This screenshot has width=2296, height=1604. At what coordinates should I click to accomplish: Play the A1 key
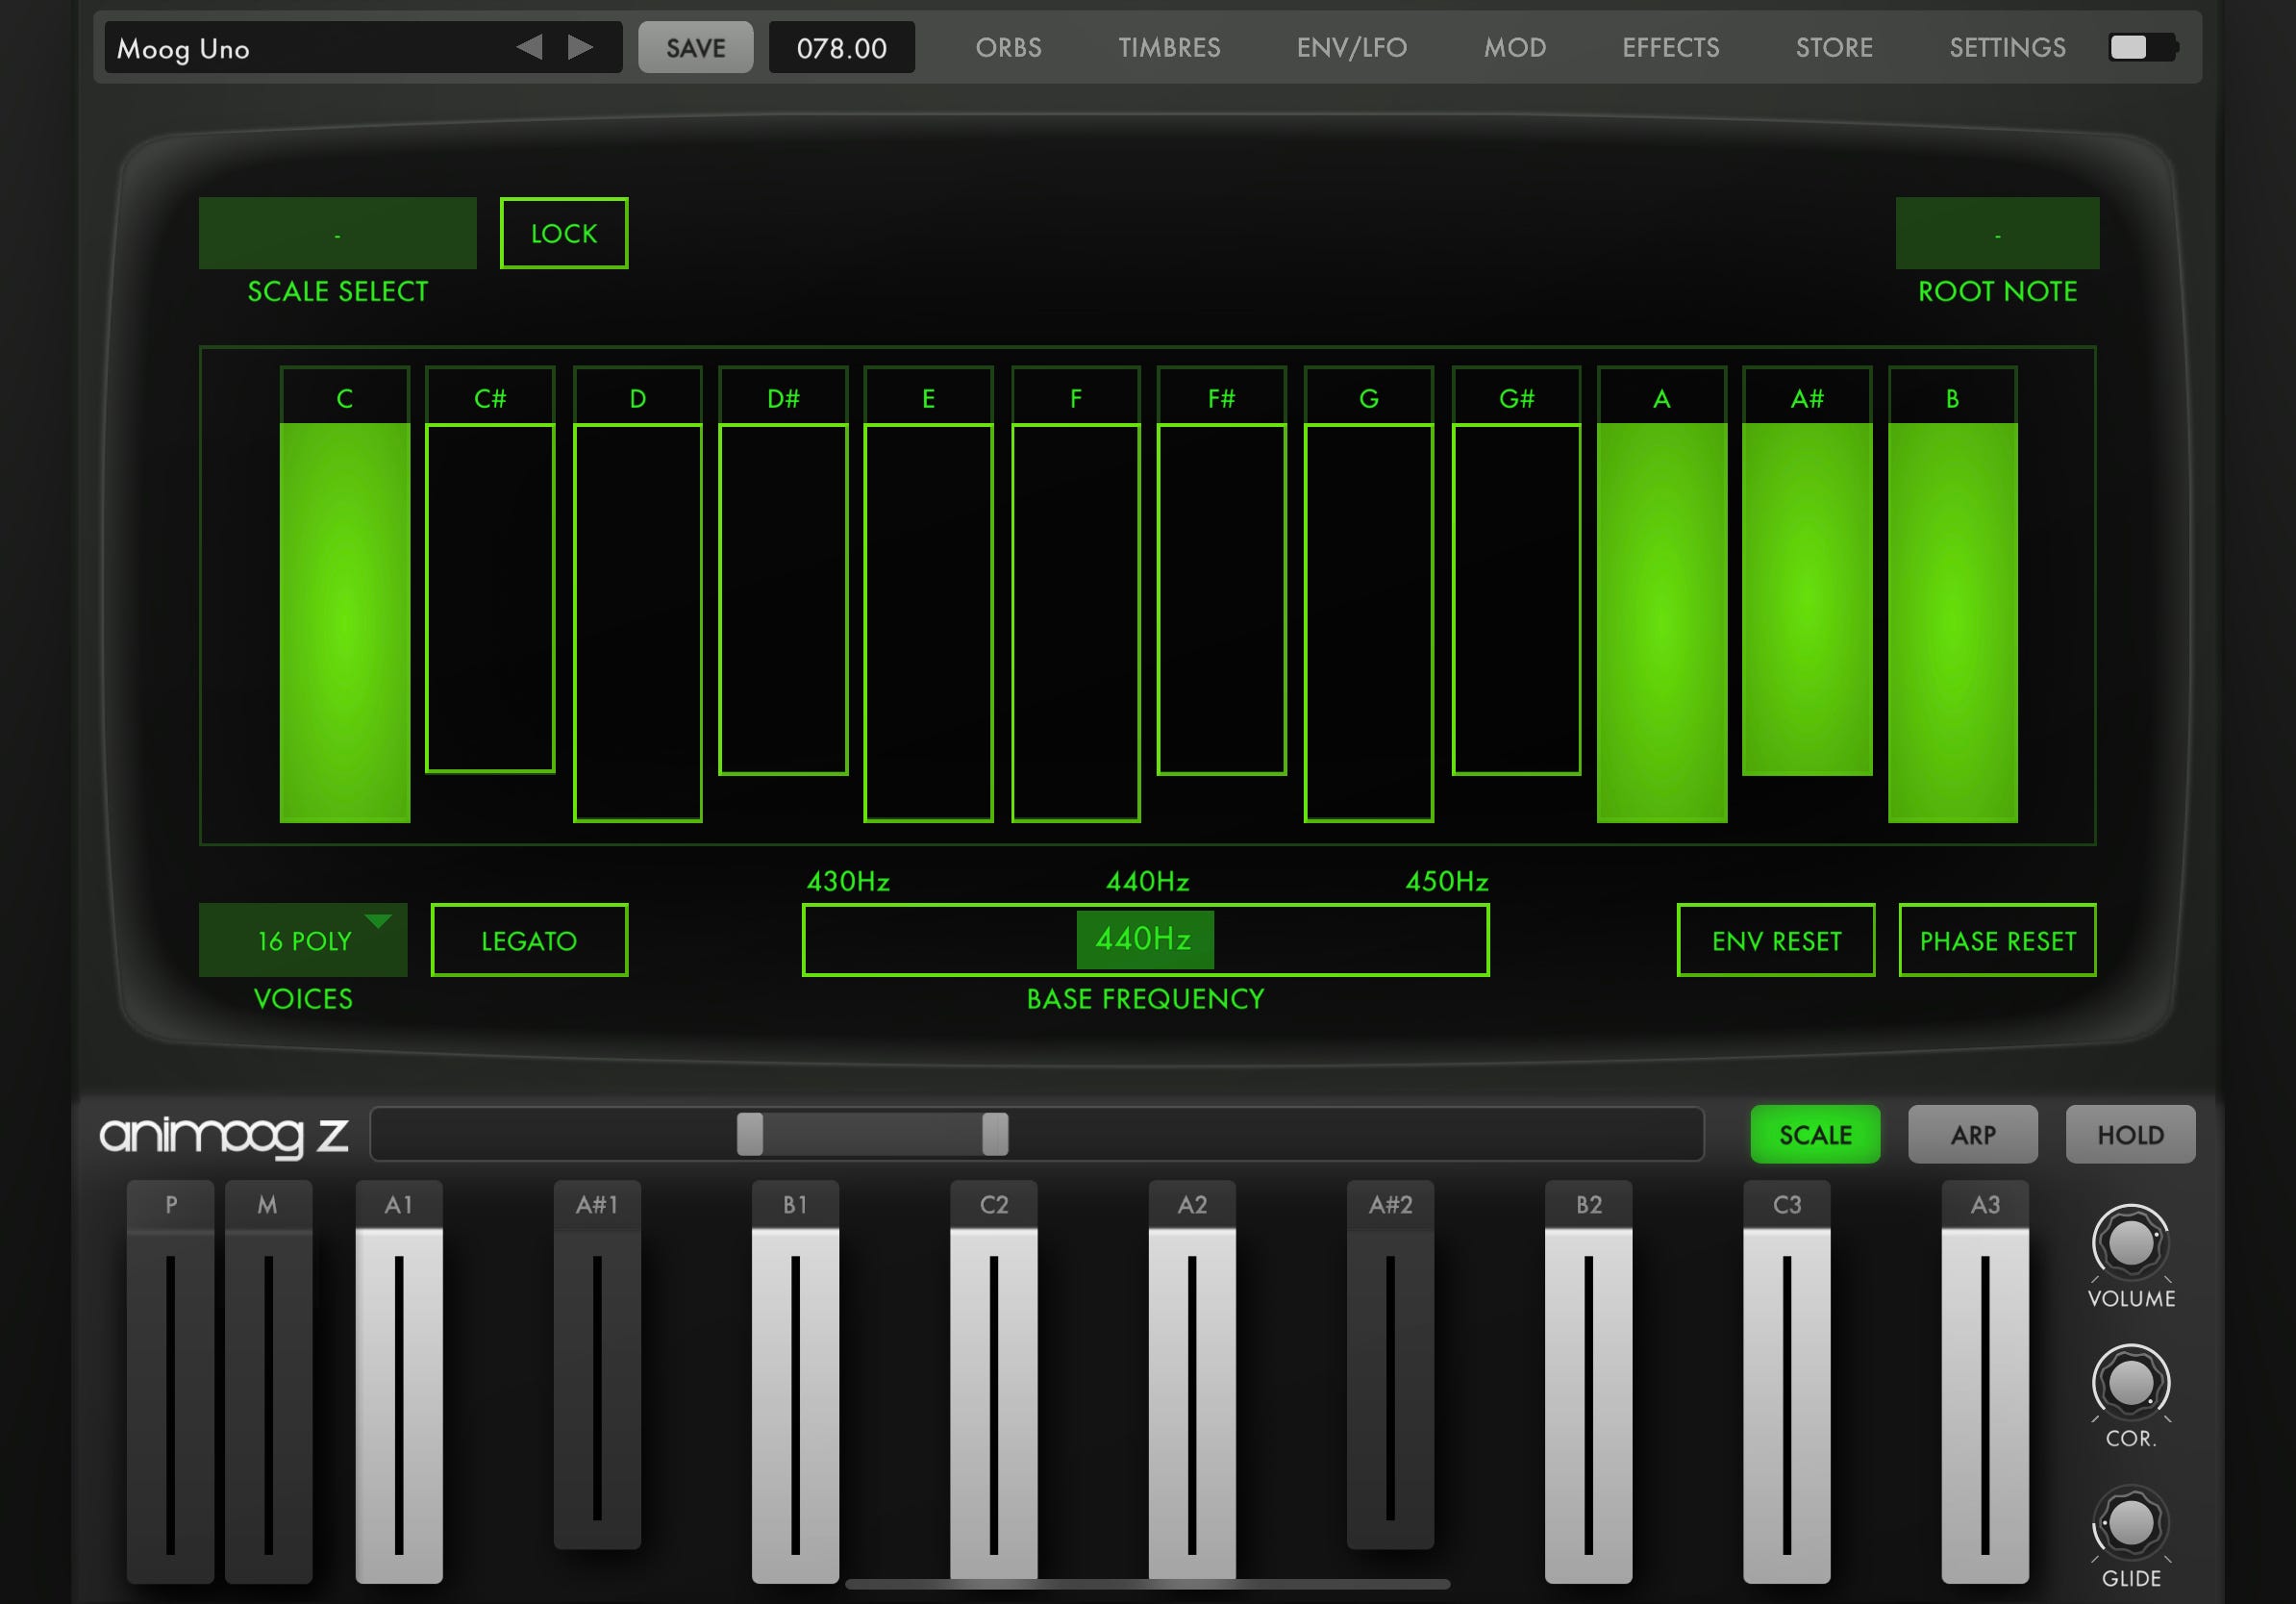click(399, 1381)
